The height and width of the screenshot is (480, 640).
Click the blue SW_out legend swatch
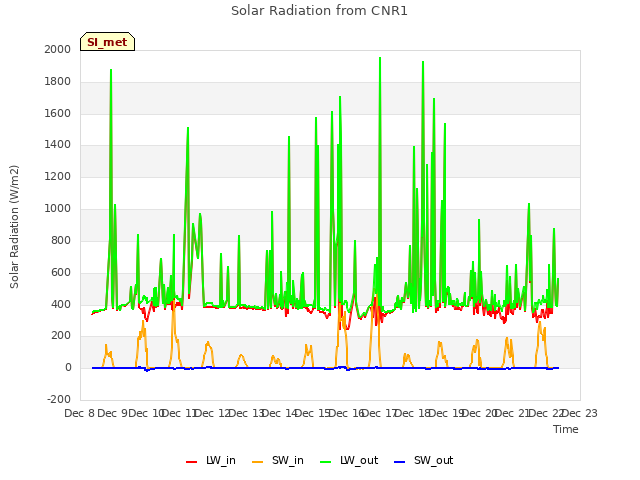coord(400,462)
